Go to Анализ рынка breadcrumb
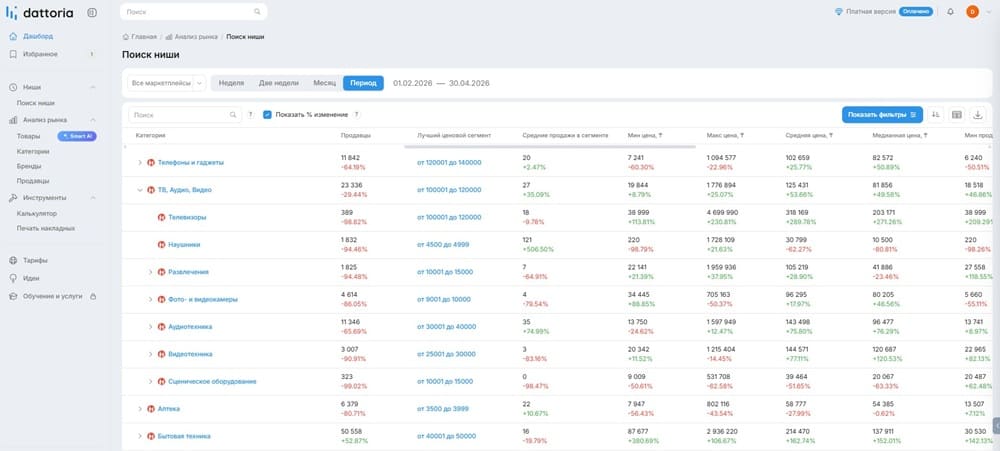 tap(196, 36)
